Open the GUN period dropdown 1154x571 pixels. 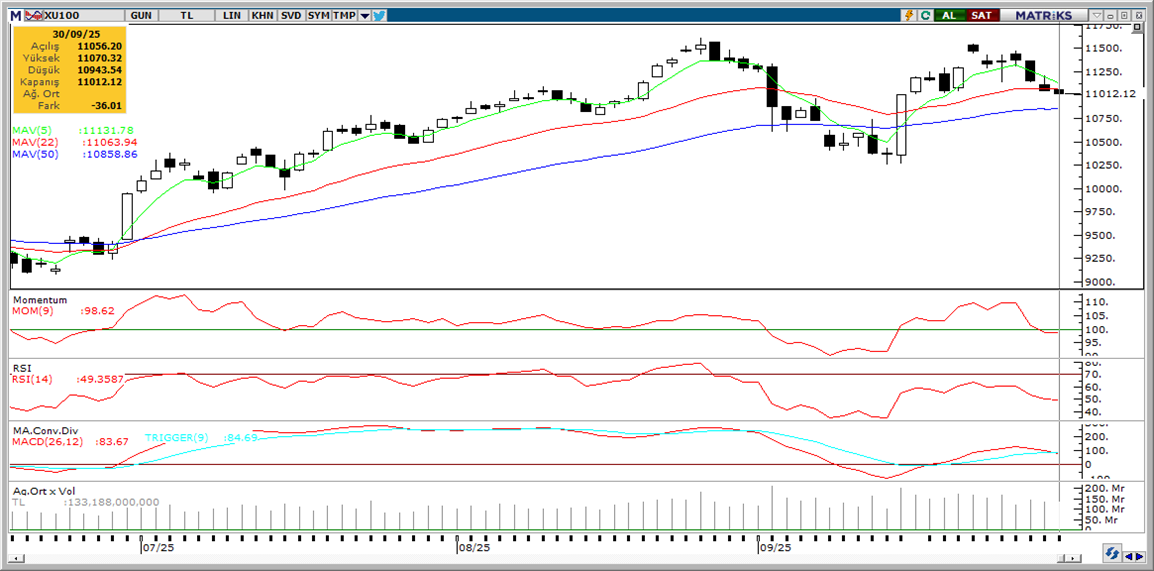point(142,15)
